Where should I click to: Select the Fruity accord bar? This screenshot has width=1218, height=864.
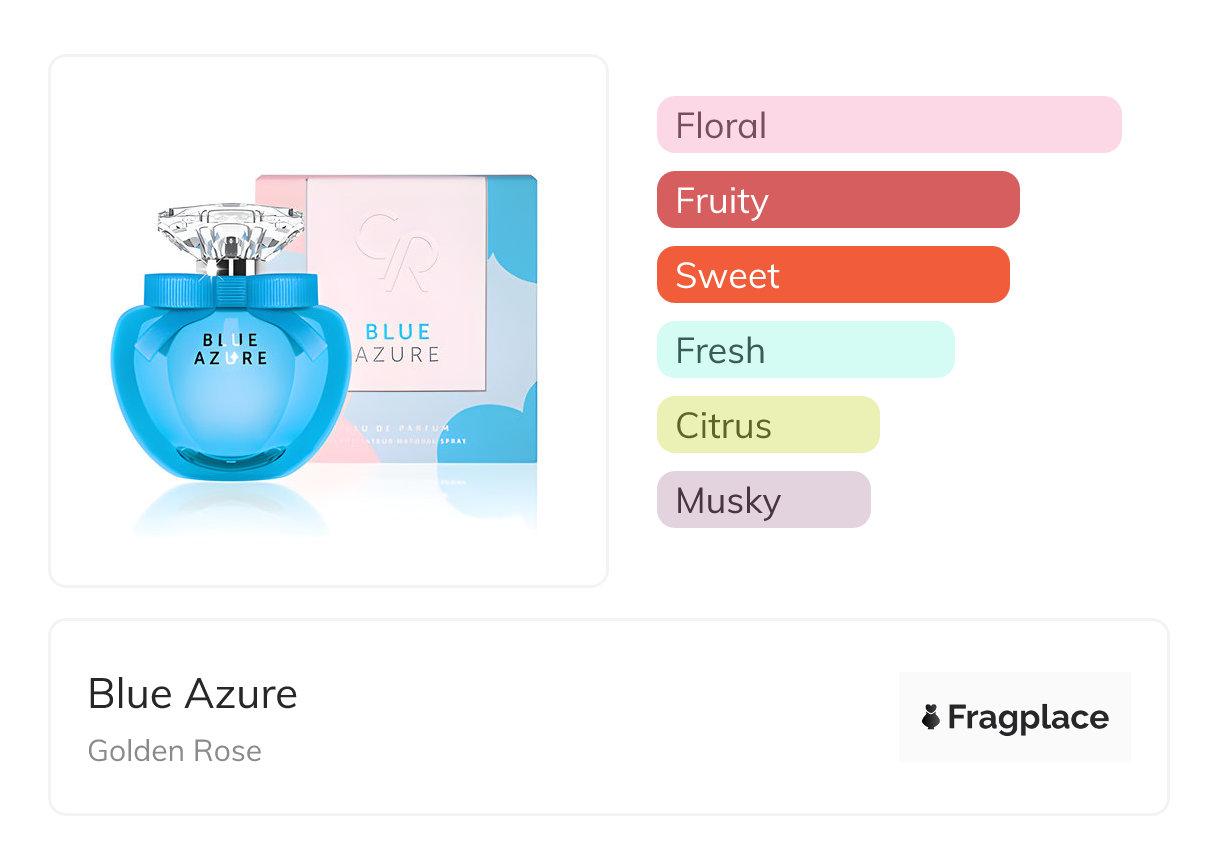click(837, 200)
